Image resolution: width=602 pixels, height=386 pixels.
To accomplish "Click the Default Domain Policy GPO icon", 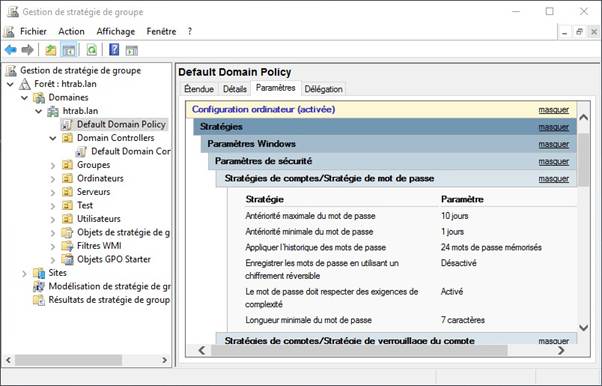I will [x=67, y=124].
